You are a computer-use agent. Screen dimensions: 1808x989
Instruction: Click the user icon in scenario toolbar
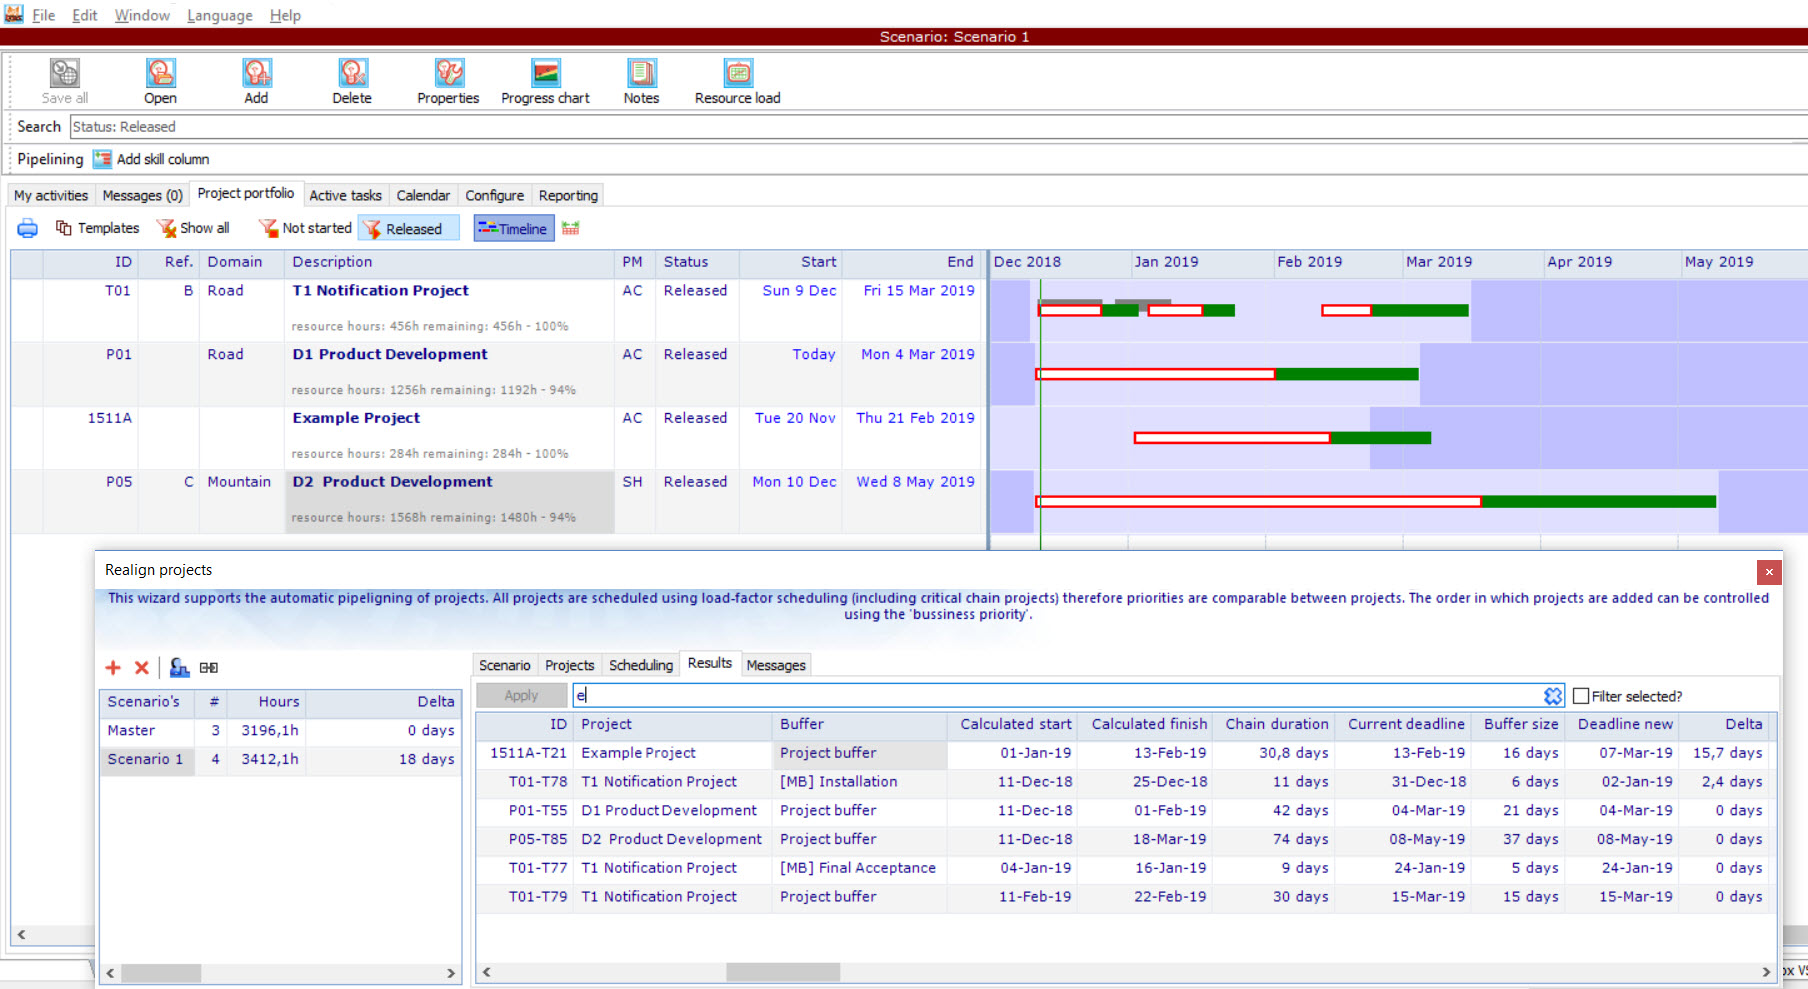pyautogui.click(x=179, y=668)
